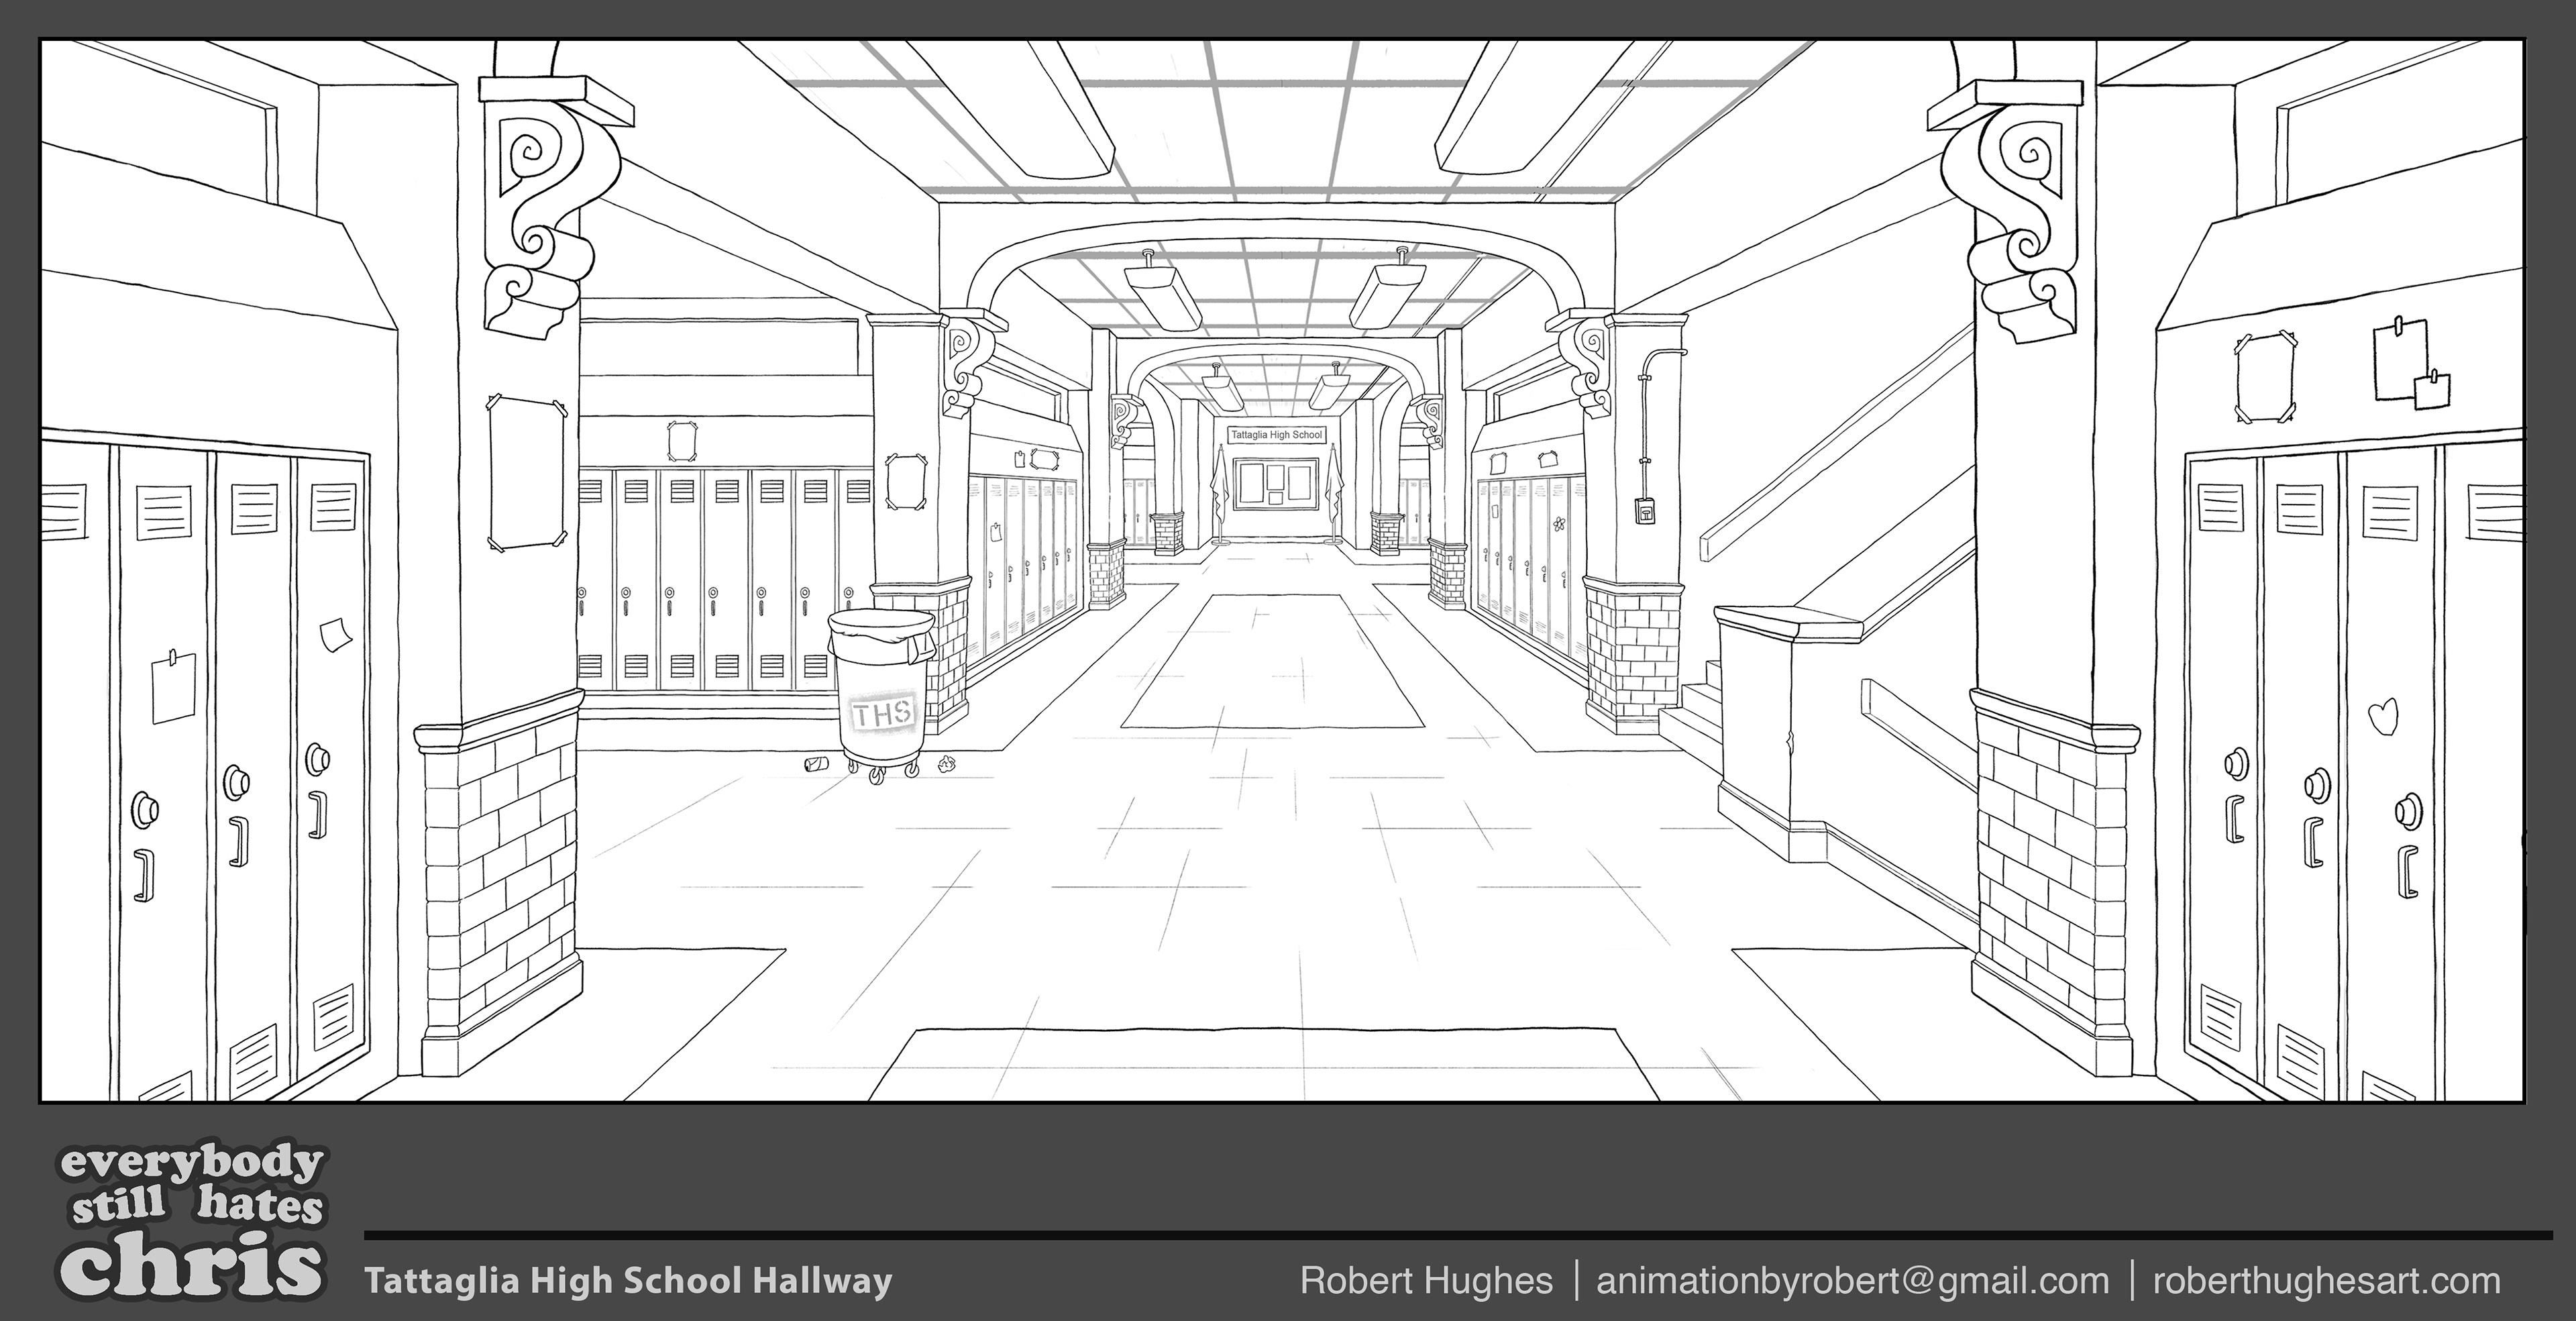Click the Robert Hughes name text
The height and width of the screenshot is (1321, 2576).
pos(1426,1281)
